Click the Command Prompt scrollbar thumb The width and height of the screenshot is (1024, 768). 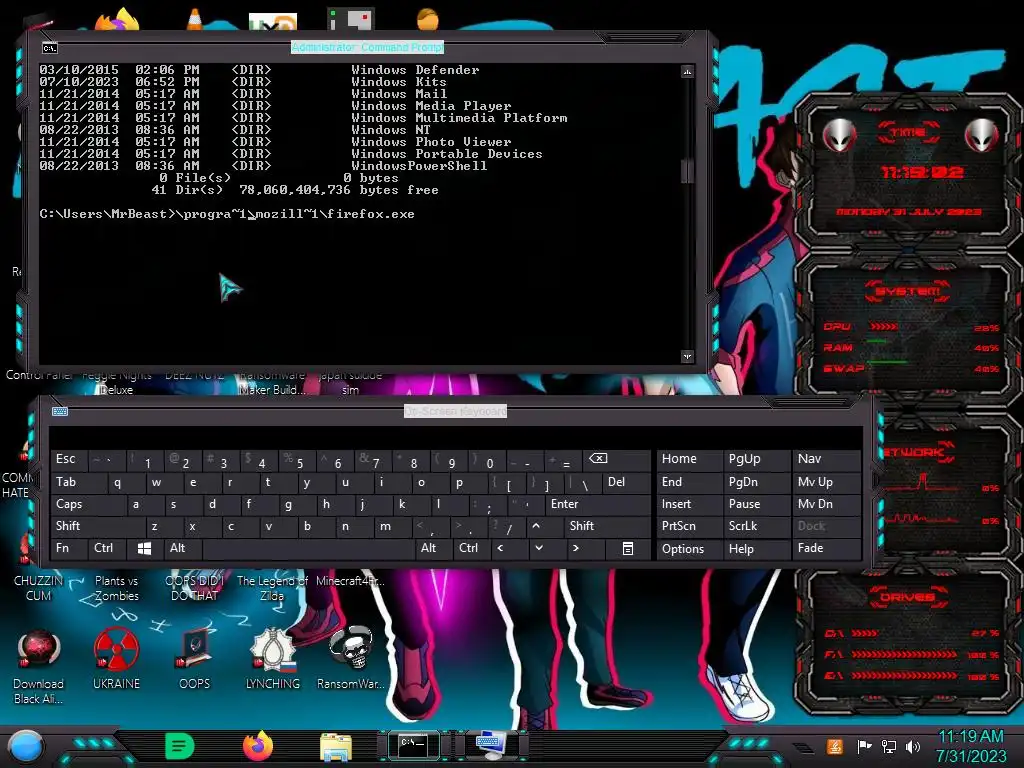click(686, 171)
